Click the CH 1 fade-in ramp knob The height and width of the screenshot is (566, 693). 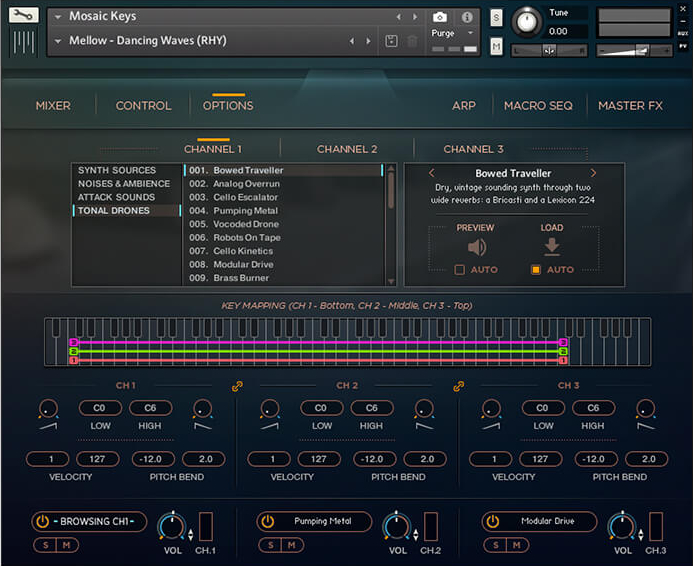tap(48, 409)
